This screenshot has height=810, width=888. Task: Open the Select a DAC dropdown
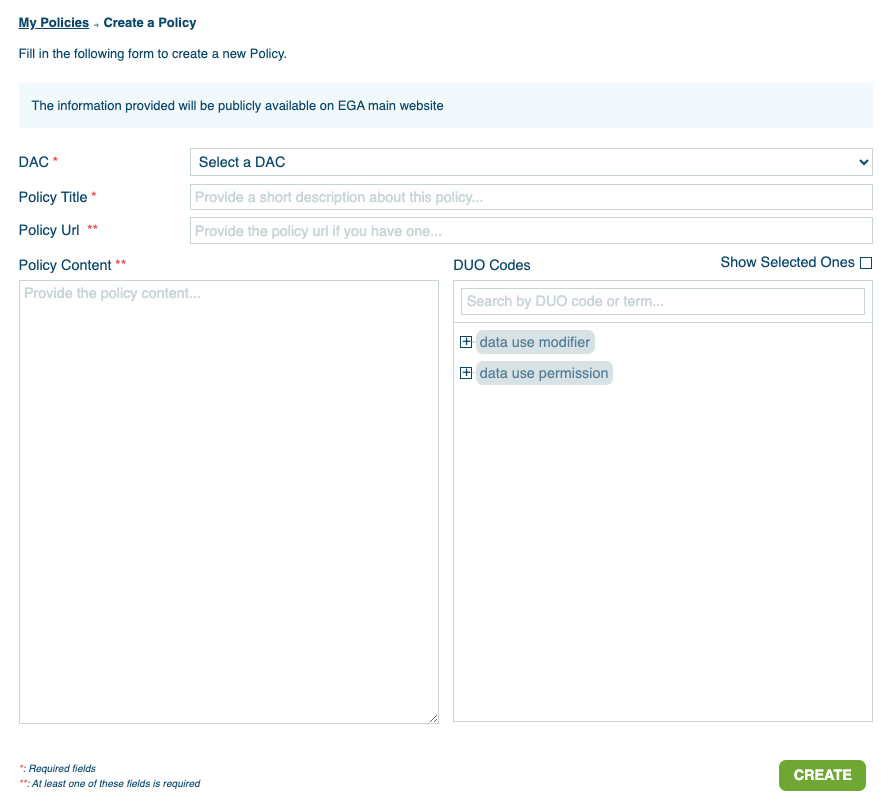coord(530,162)
